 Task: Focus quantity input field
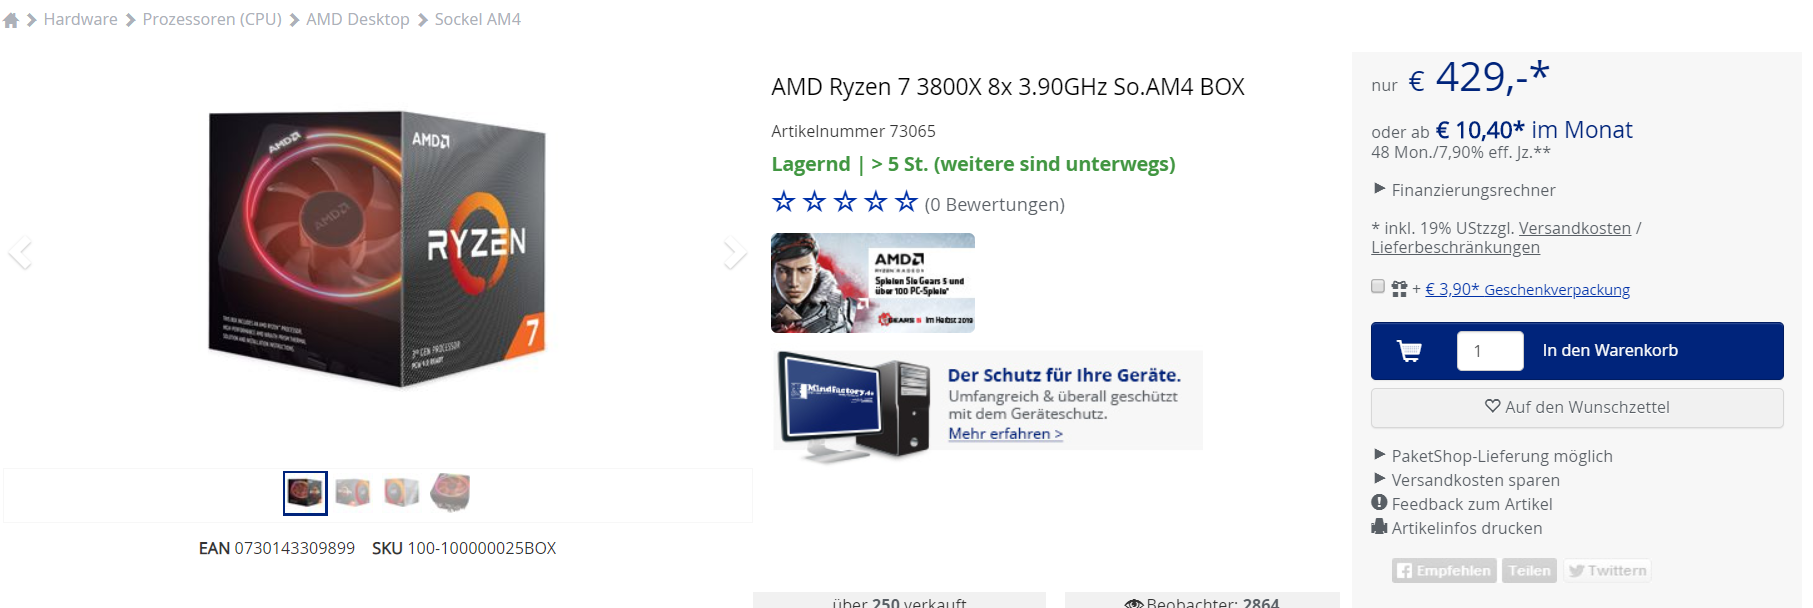coord(1490,351)
